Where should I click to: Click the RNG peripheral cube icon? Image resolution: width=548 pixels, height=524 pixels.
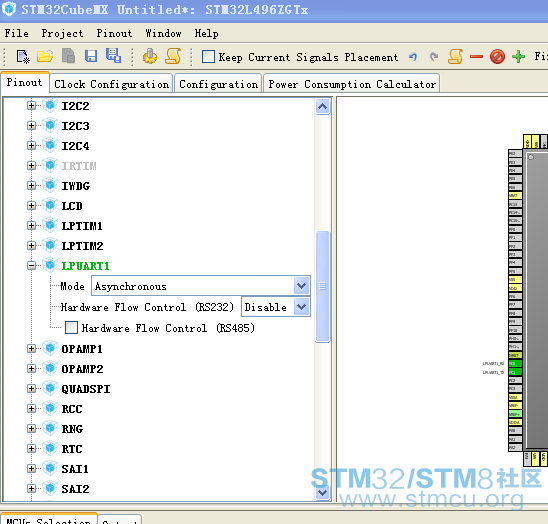click(x=50, y=429)
